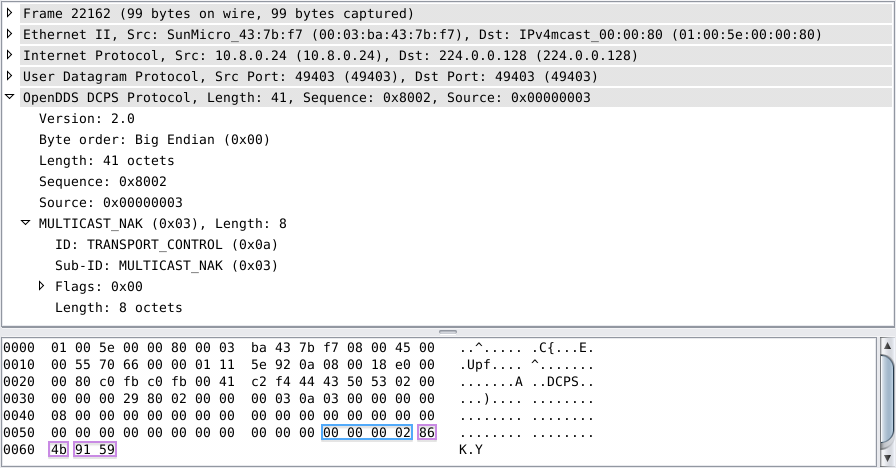Click hex offset 0050 row label
896x468 pixels.
click(19, 433)
